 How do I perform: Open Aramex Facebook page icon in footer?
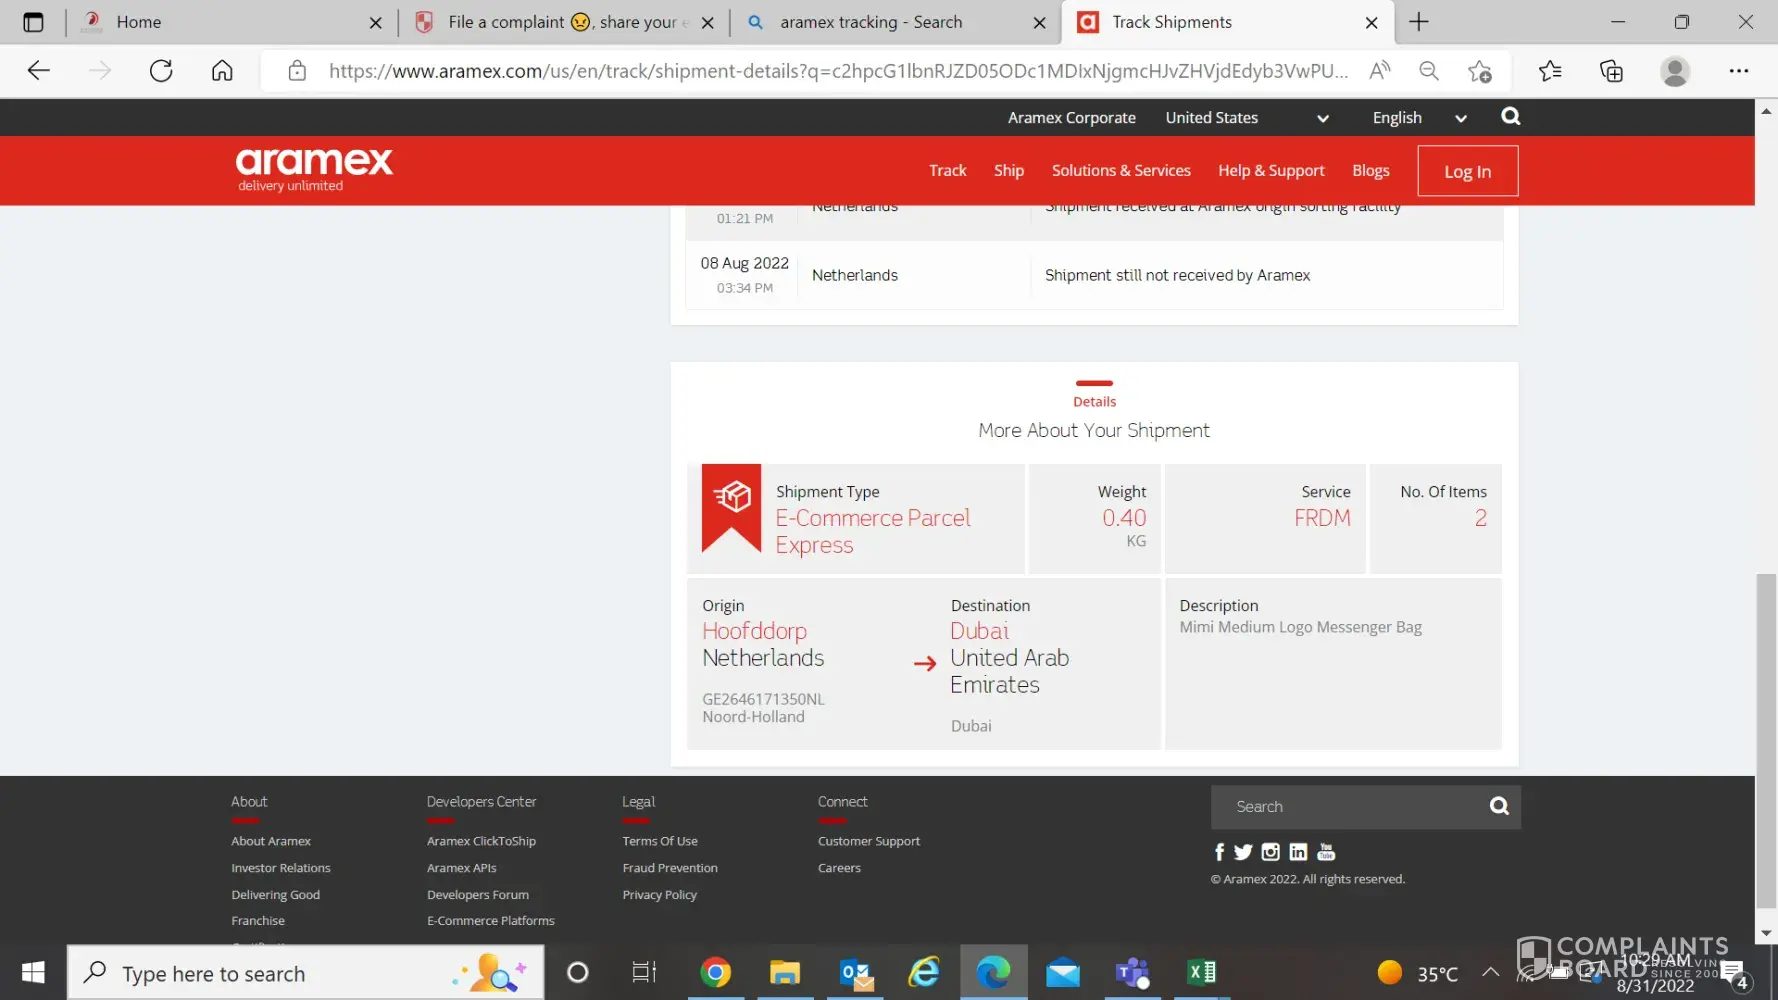coord(1219,852)
